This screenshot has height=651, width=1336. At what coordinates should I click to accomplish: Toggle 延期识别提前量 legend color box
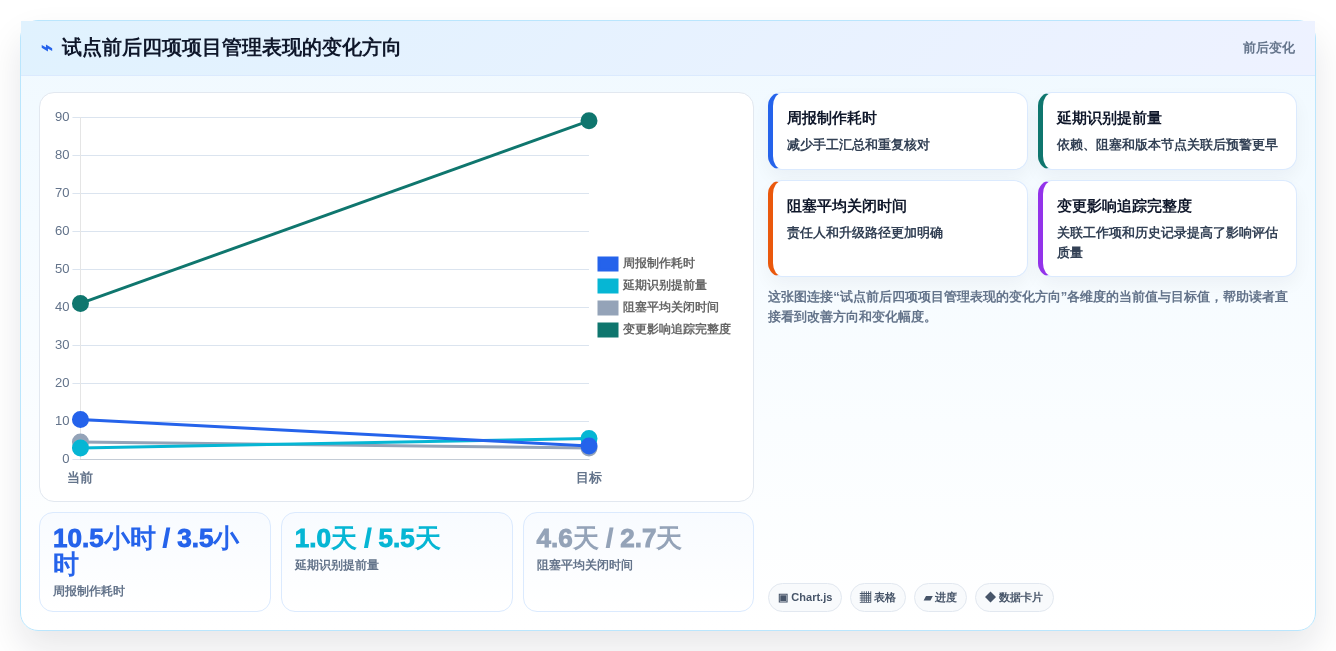608,286
